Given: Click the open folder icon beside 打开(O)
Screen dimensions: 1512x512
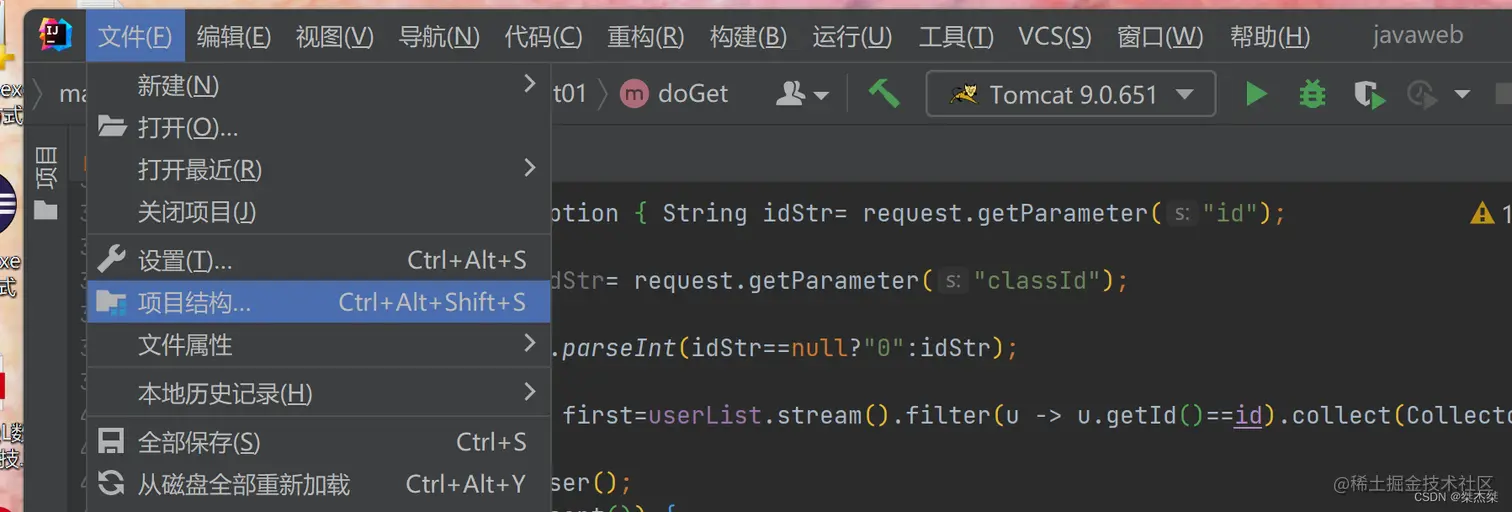Looking at the screenshot, I should coord(112,127).
